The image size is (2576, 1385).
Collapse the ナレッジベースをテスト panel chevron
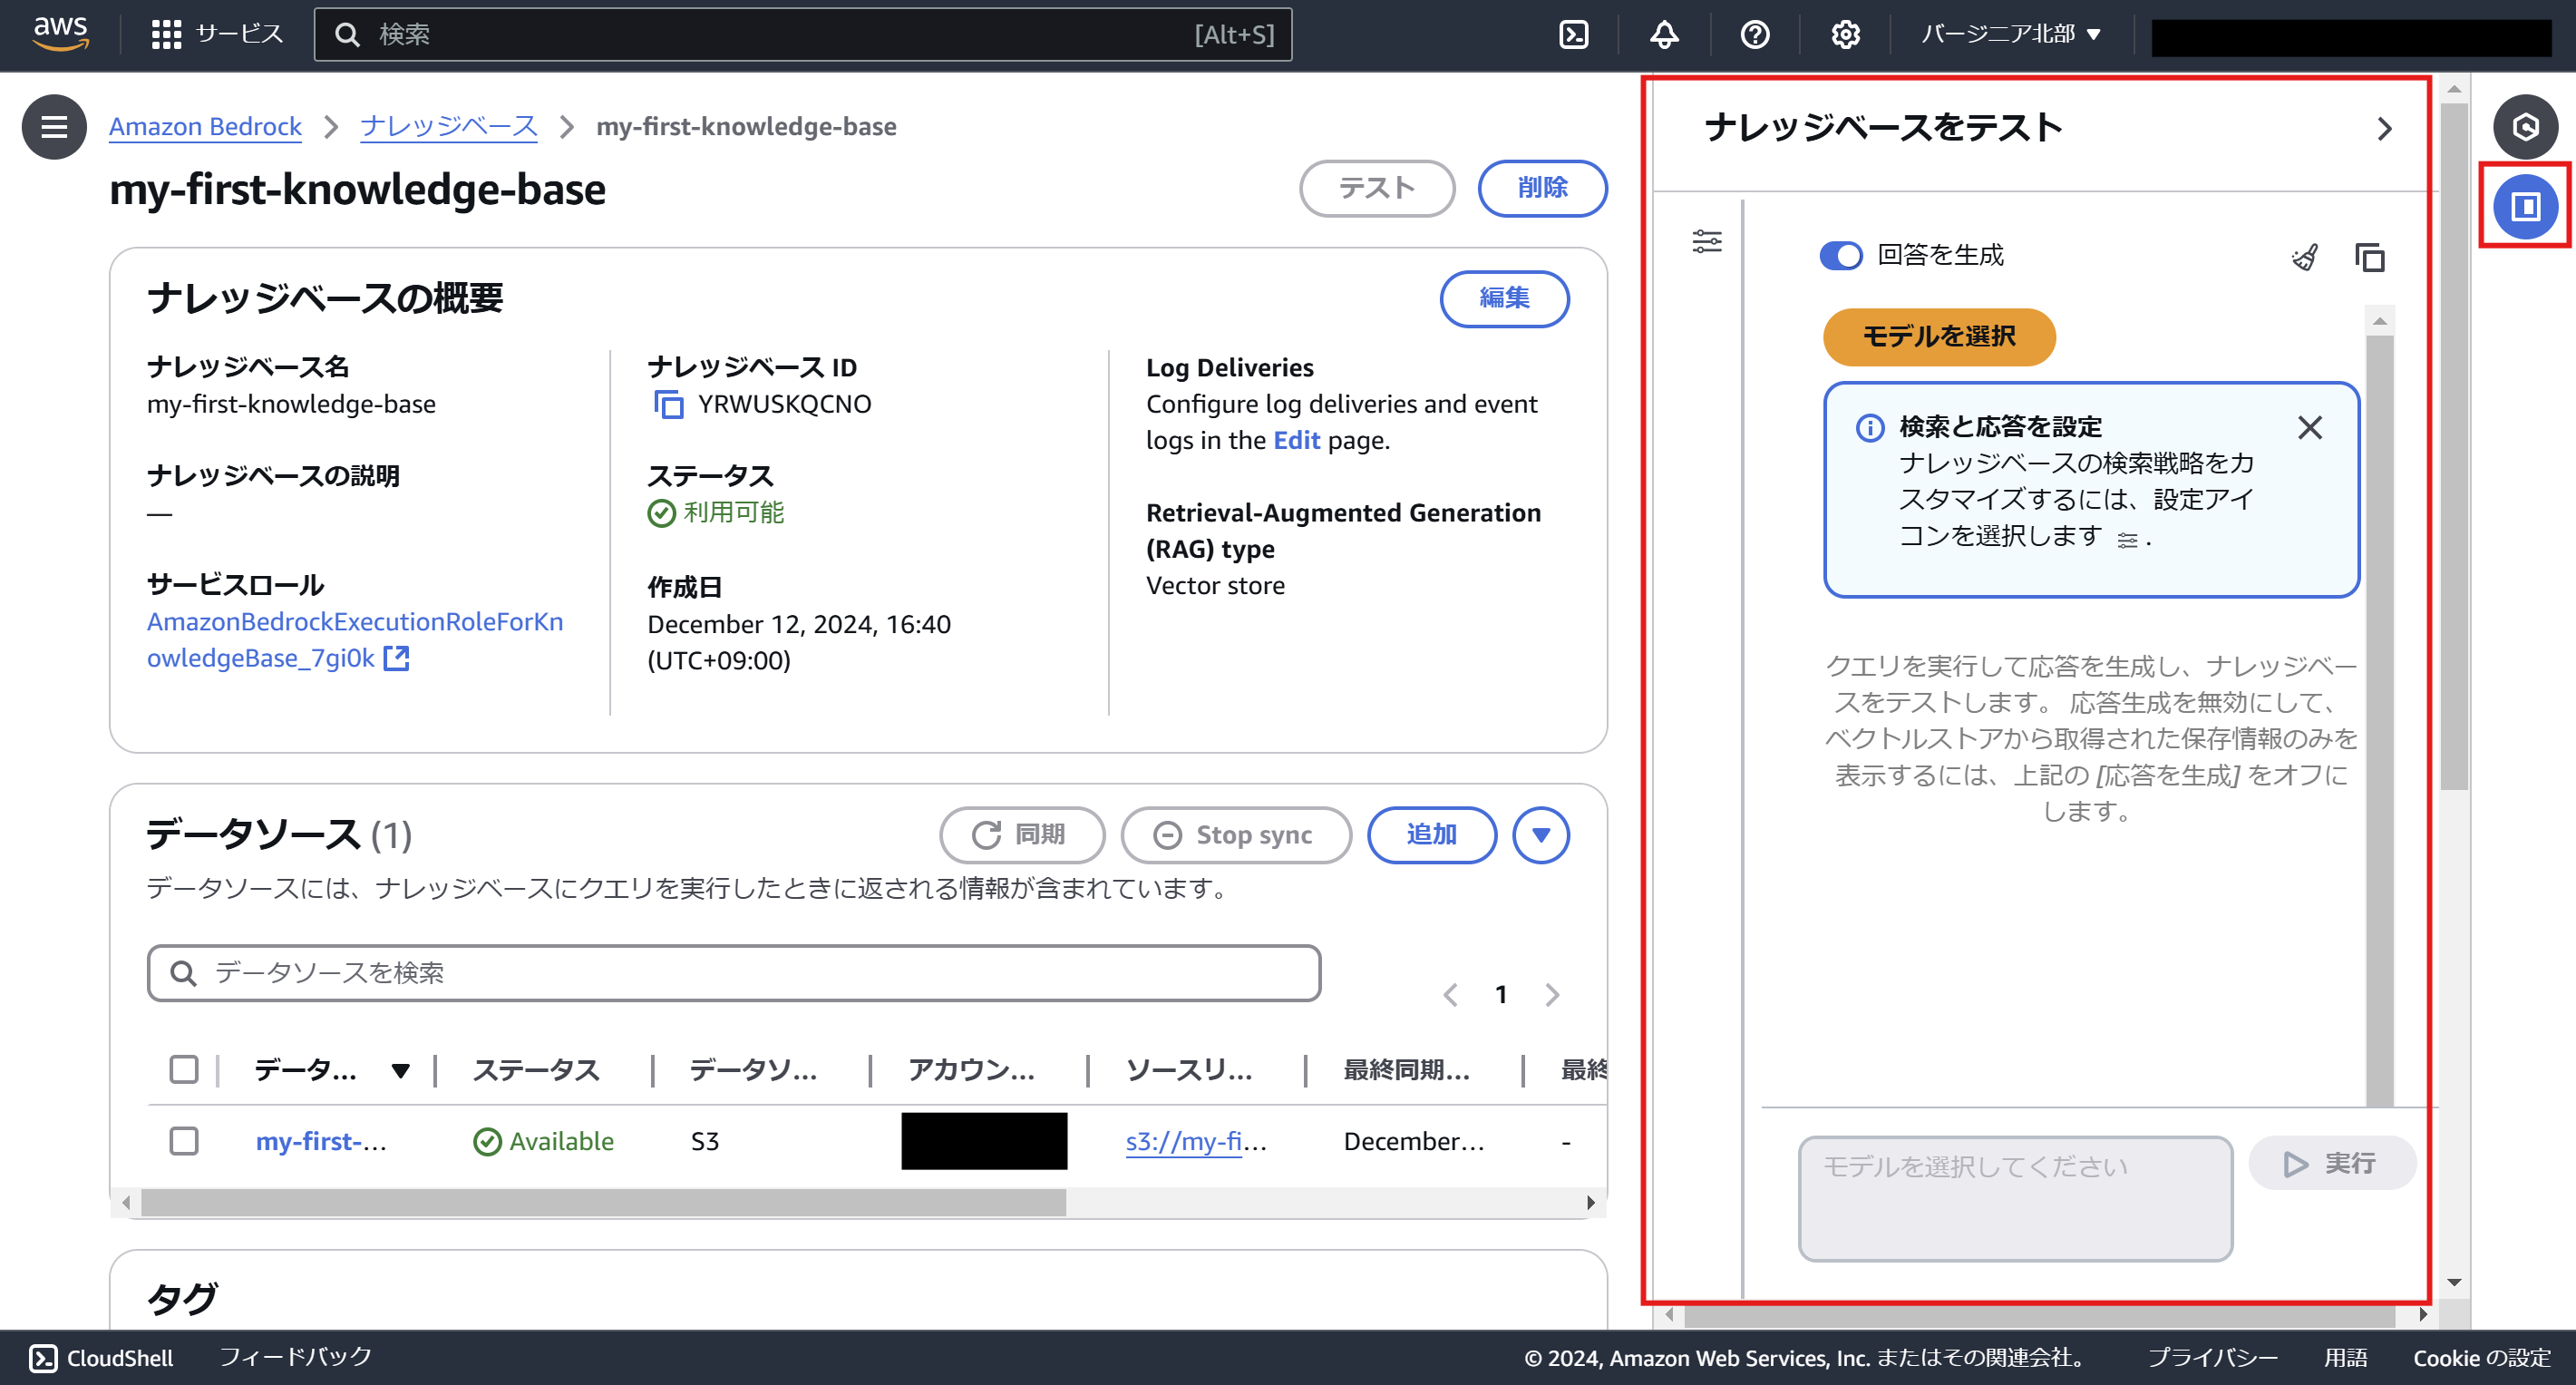pos(2384,129)
